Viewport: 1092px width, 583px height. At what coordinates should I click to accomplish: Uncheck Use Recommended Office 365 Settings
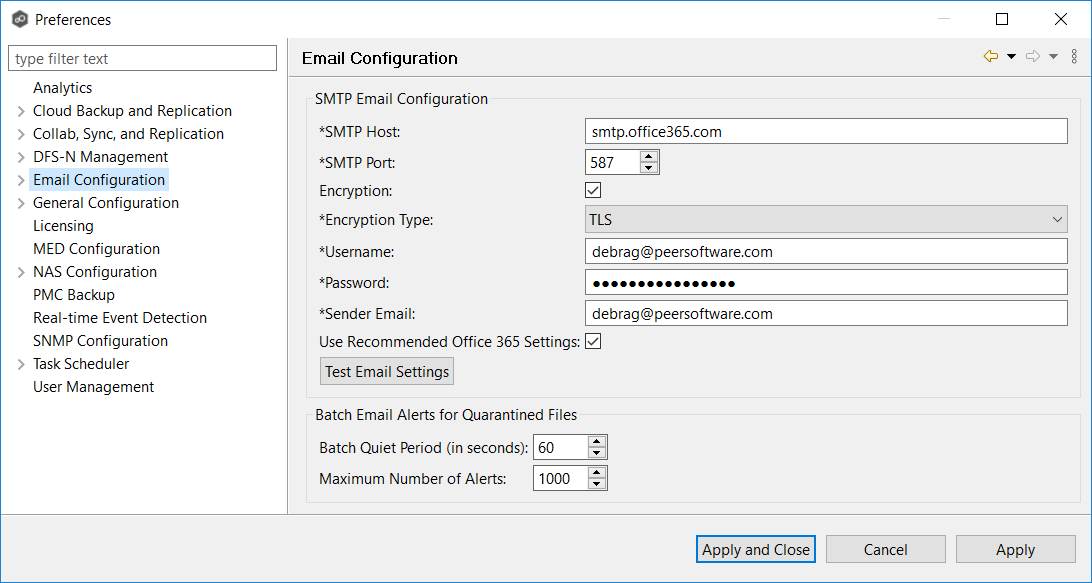click(x=593, y=342)
